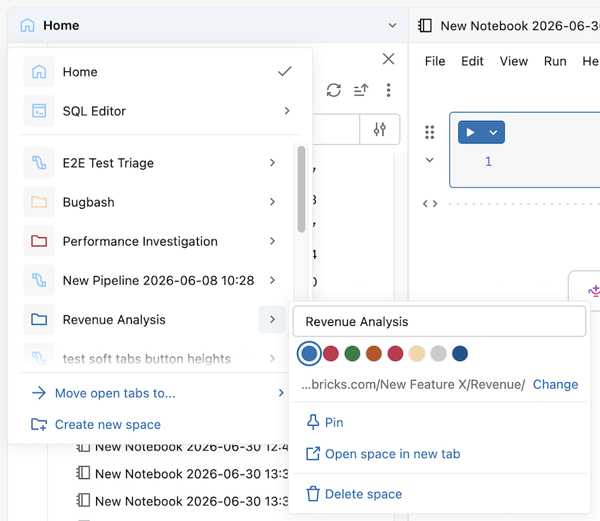The image size is (600, 521).
Task: Click the yellow Bugbash folder icon
Action: pyautogui.click(x=39, y=202)
